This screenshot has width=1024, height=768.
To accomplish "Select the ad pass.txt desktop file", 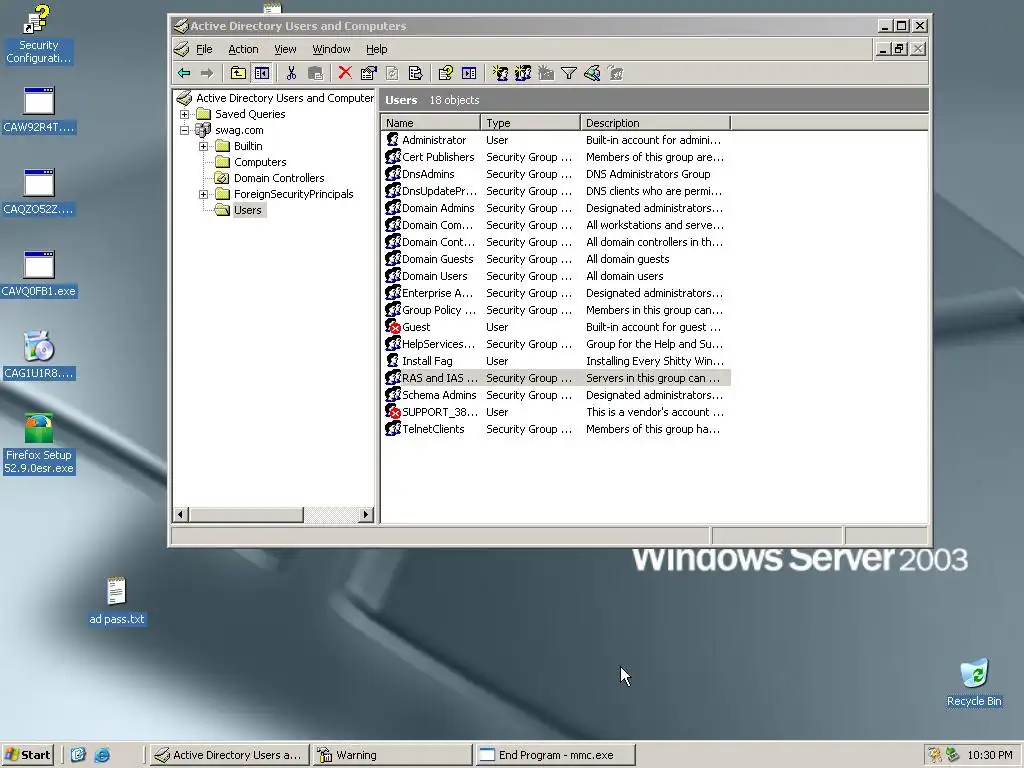I will click(117, 601).
